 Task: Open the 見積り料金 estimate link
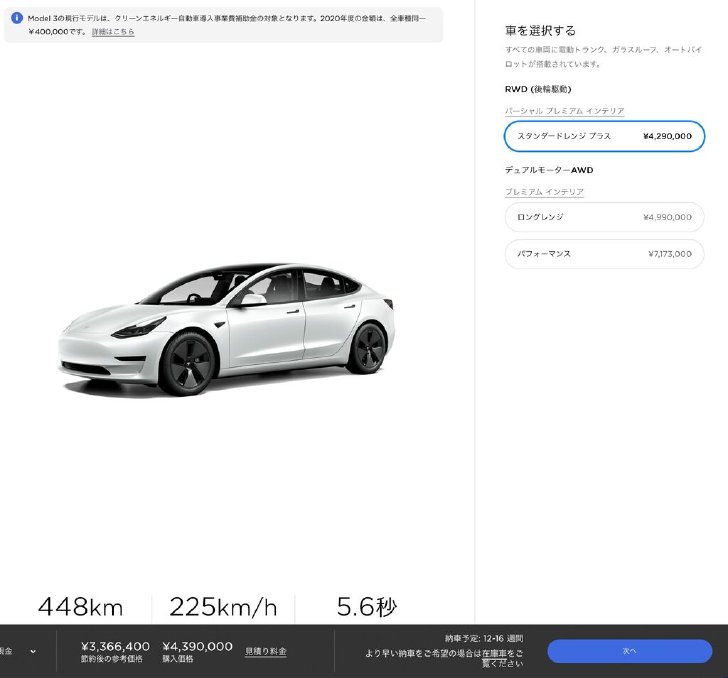point(266,651)
